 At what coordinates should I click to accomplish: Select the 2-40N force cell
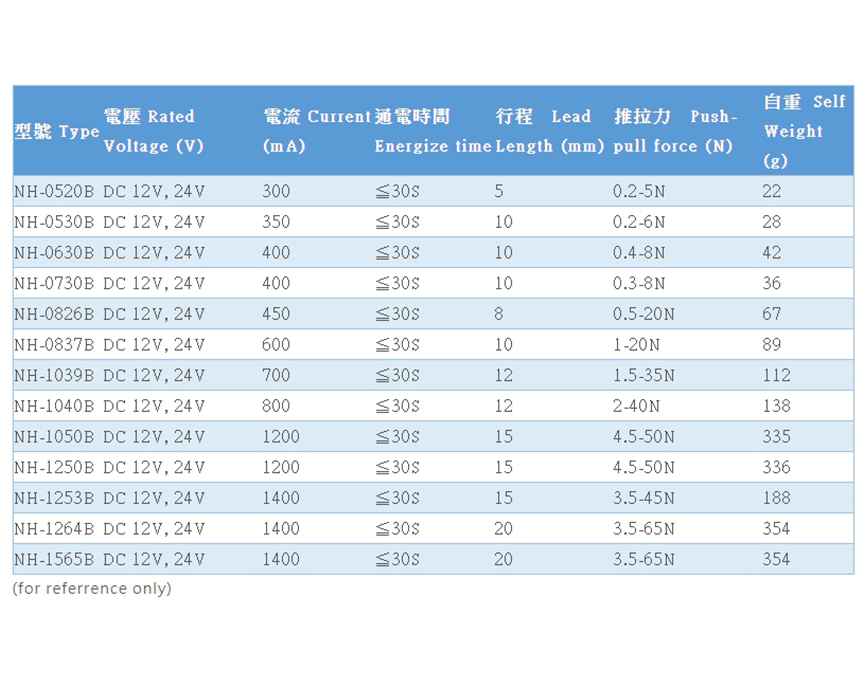(636, 406)
